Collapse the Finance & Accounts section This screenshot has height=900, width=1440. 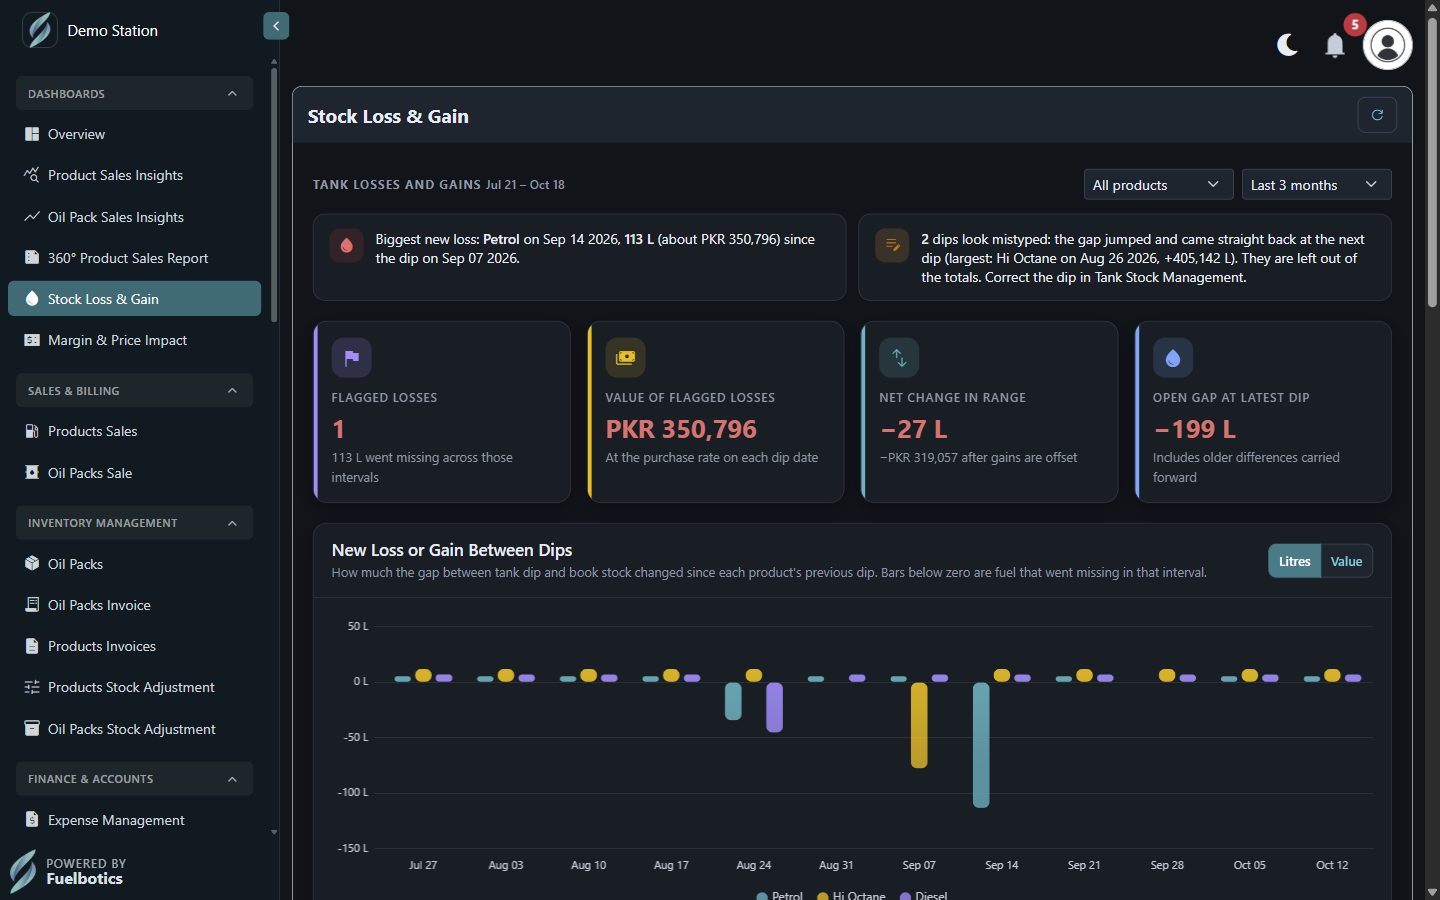coord(134,778)
